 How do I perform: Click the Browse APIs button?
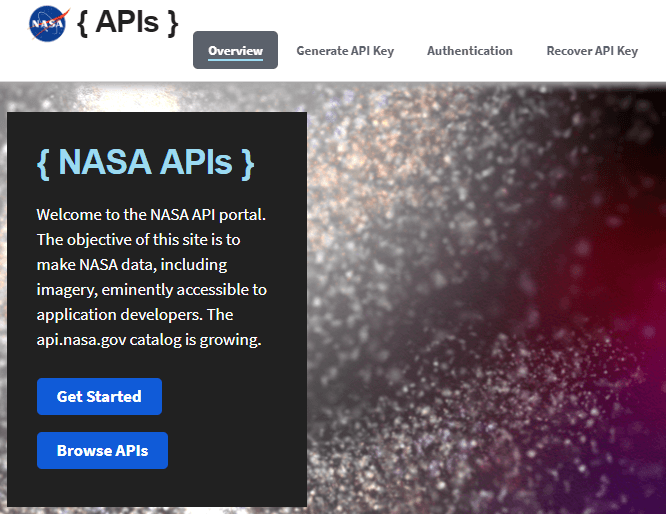102,450
